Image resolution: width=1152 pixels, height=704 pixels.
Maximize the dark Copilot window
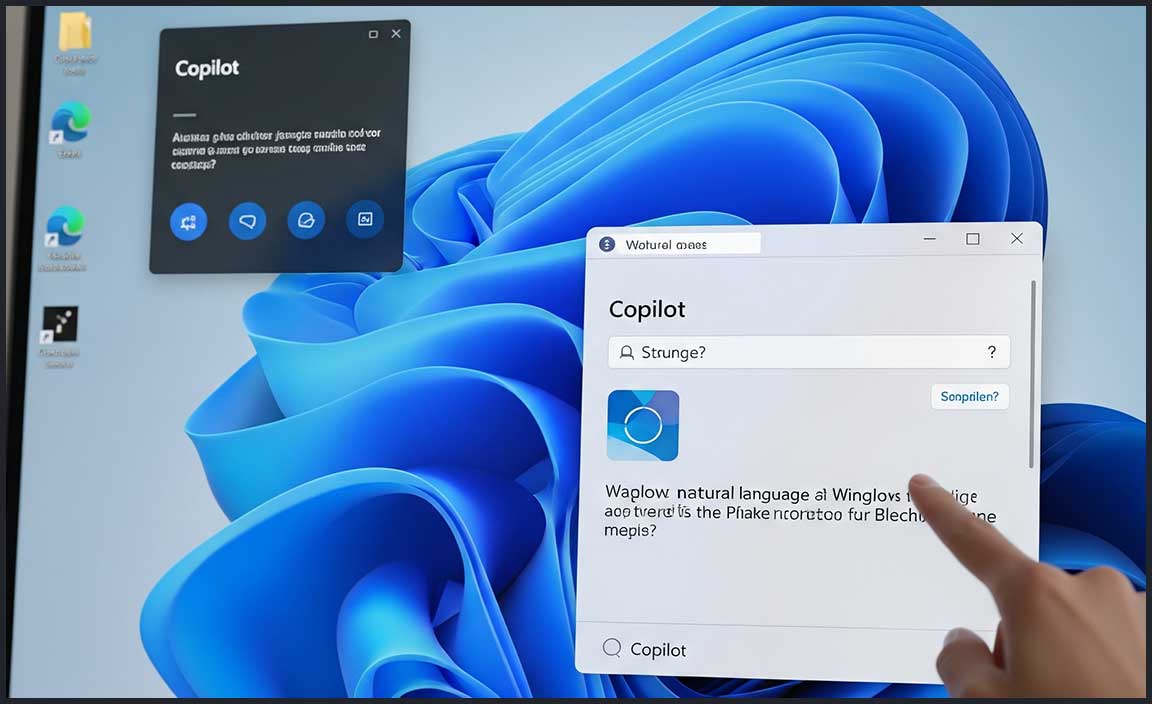coord(373,35)
